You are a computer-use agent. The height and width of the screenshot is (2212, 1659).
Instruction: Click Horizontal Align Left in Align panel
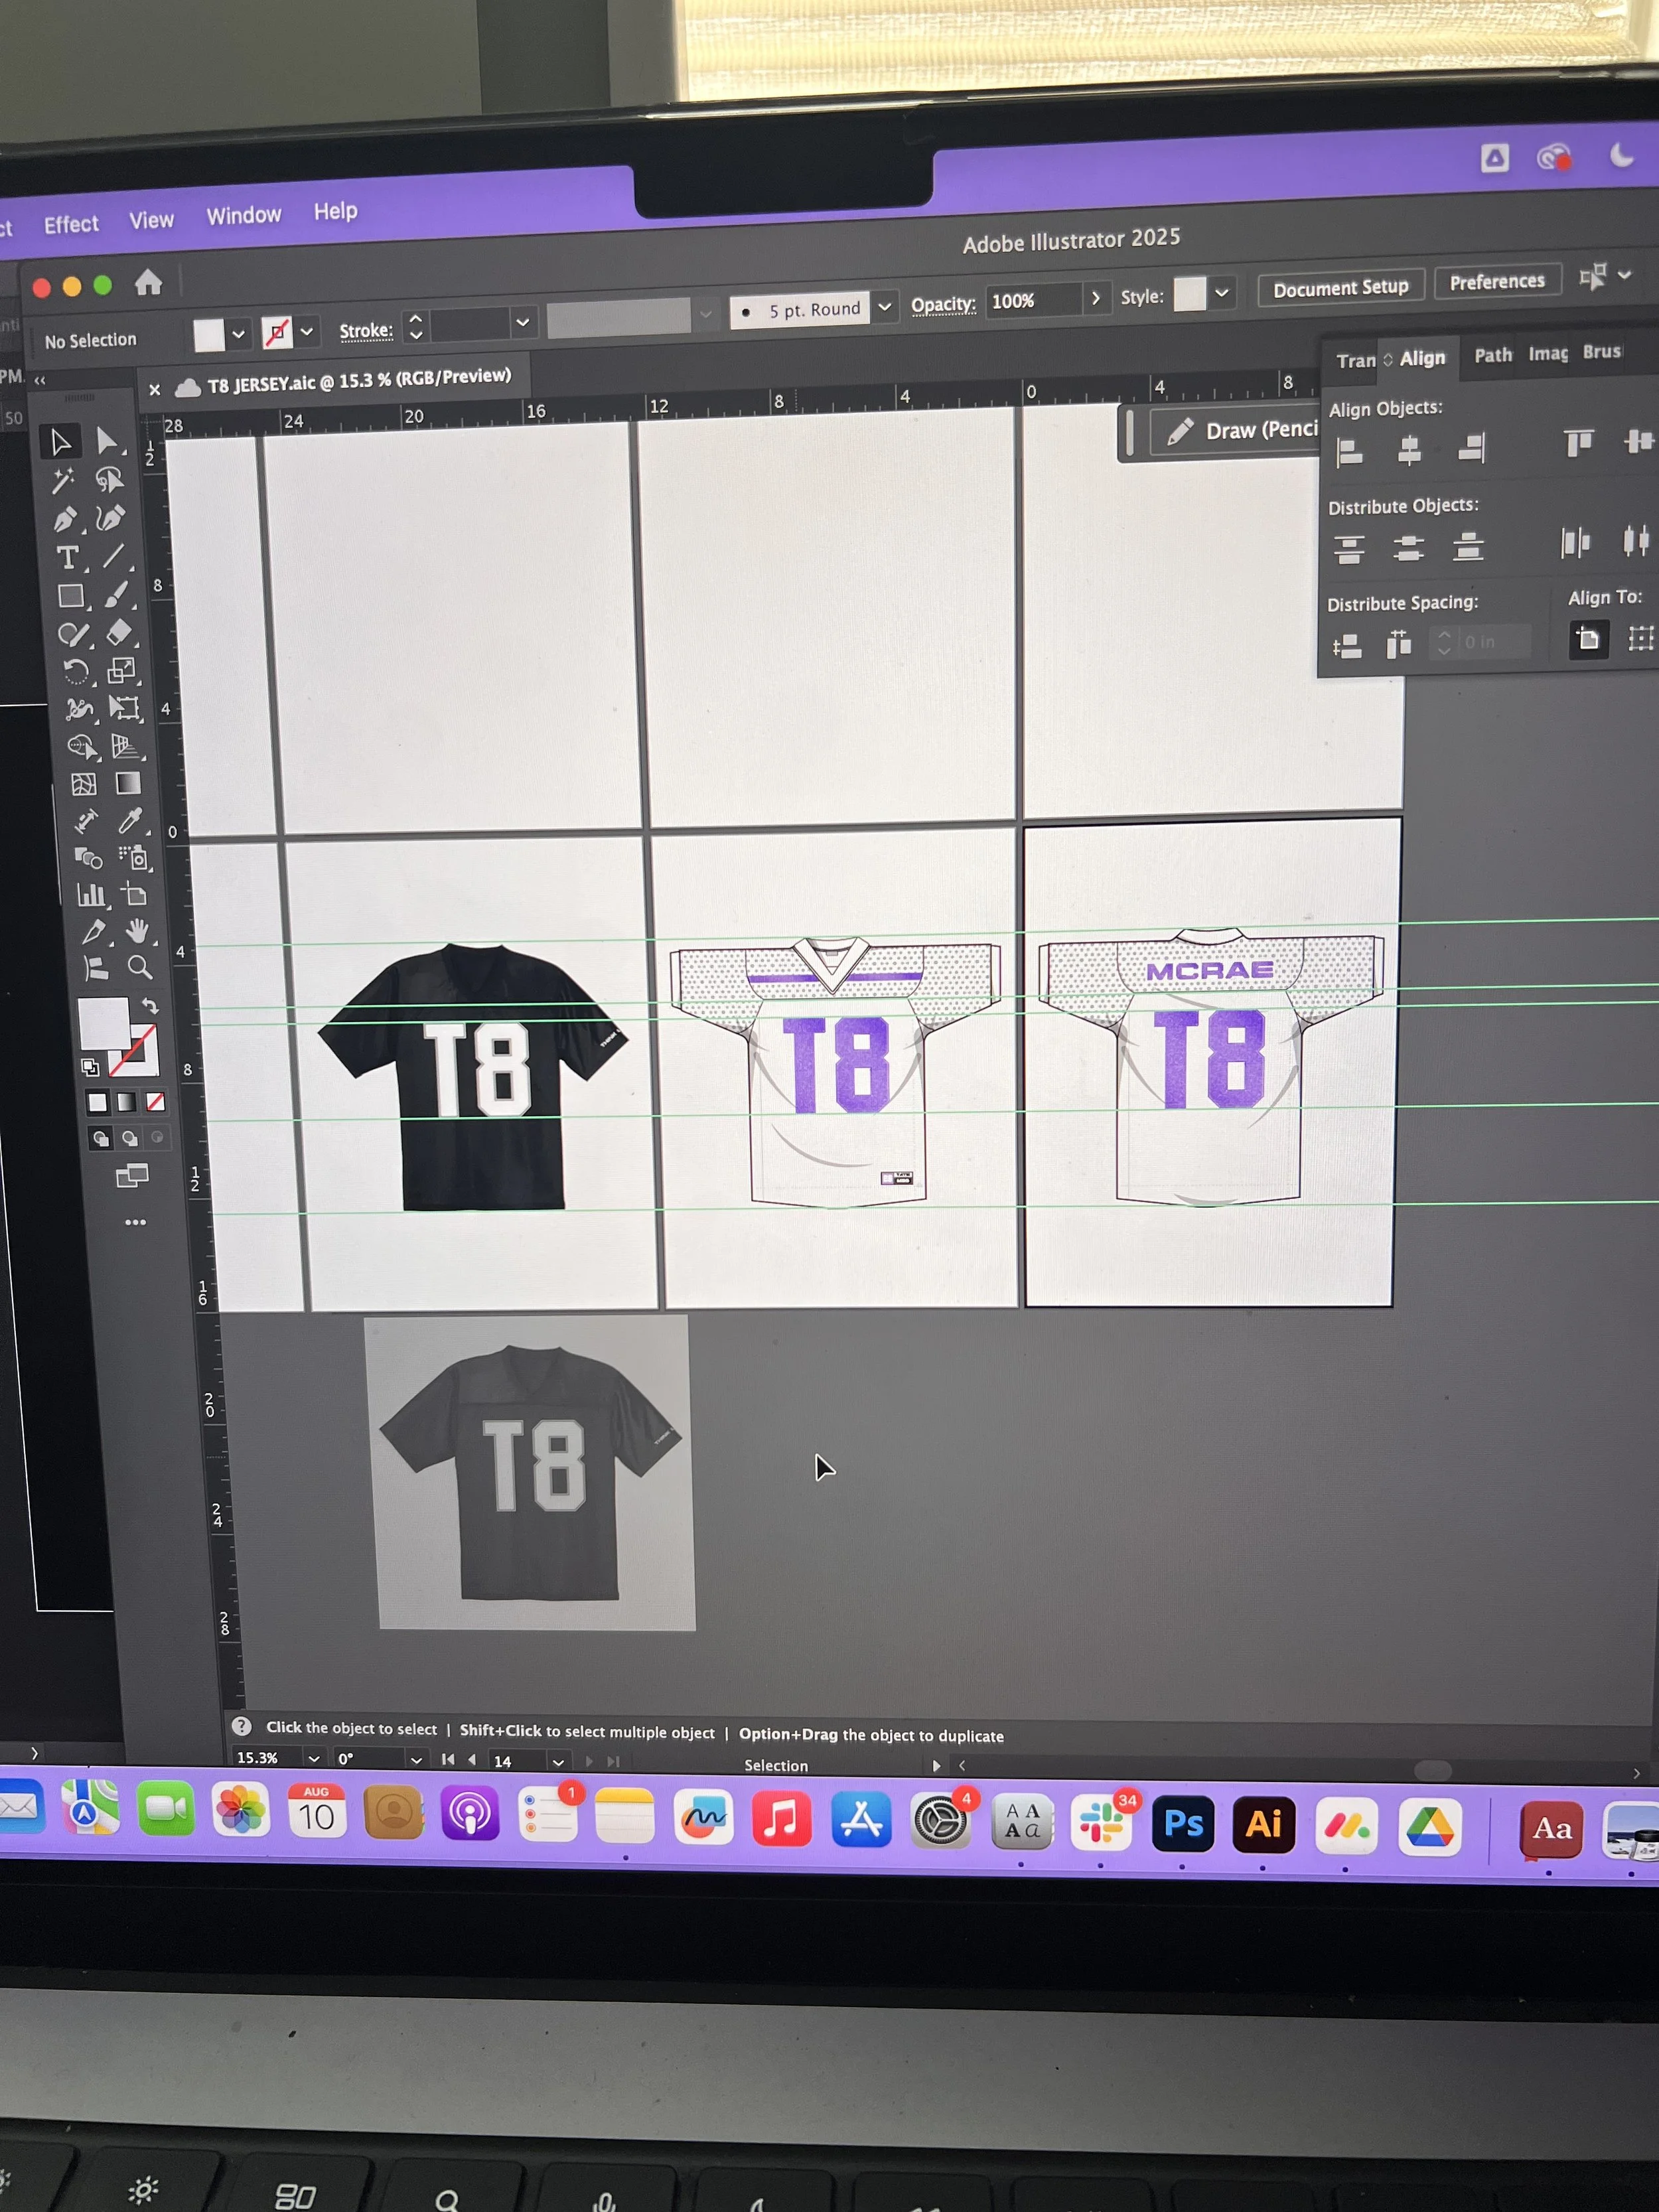[1350, 452]
